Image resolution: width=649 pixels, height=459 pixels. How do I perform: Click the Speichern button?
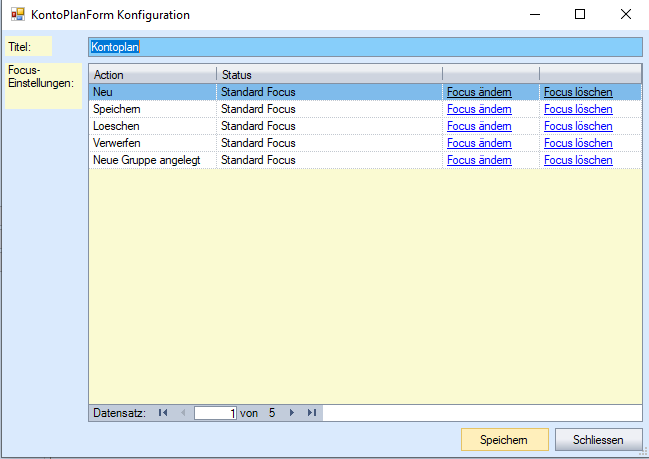point(504,440)
